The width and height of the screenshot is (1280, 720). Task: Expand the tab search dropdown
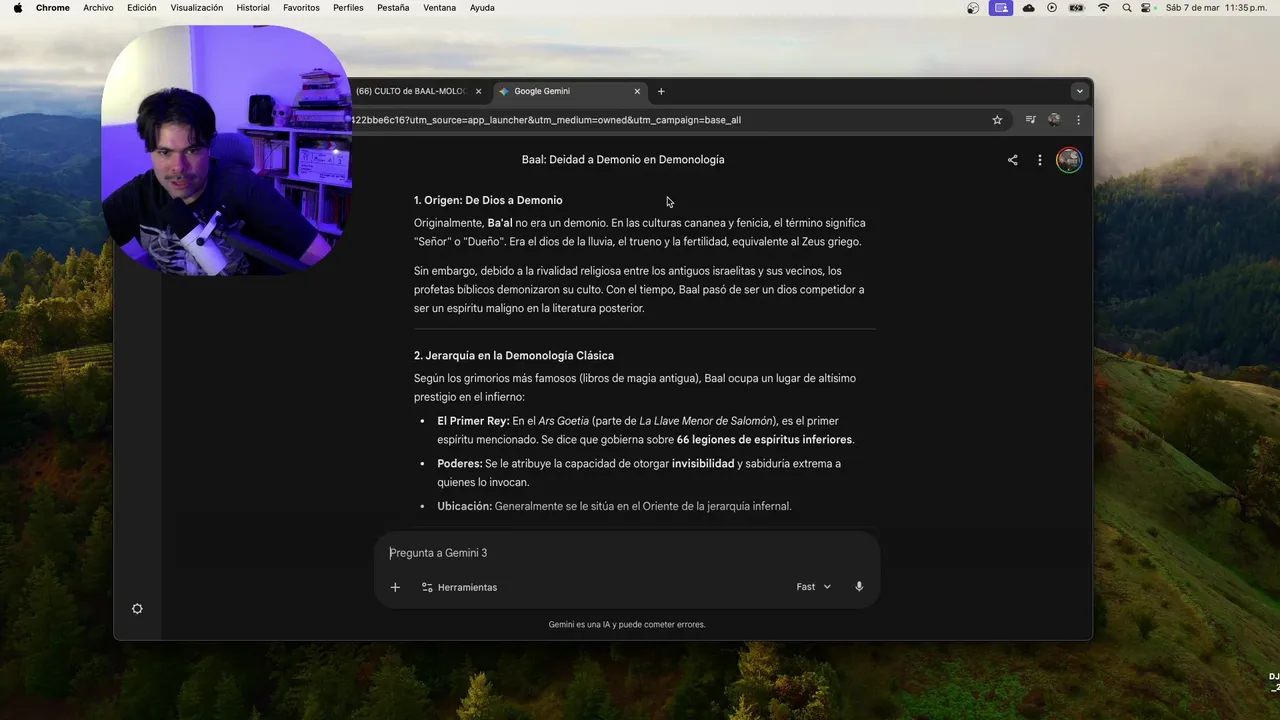click(x=1079, y=91)
